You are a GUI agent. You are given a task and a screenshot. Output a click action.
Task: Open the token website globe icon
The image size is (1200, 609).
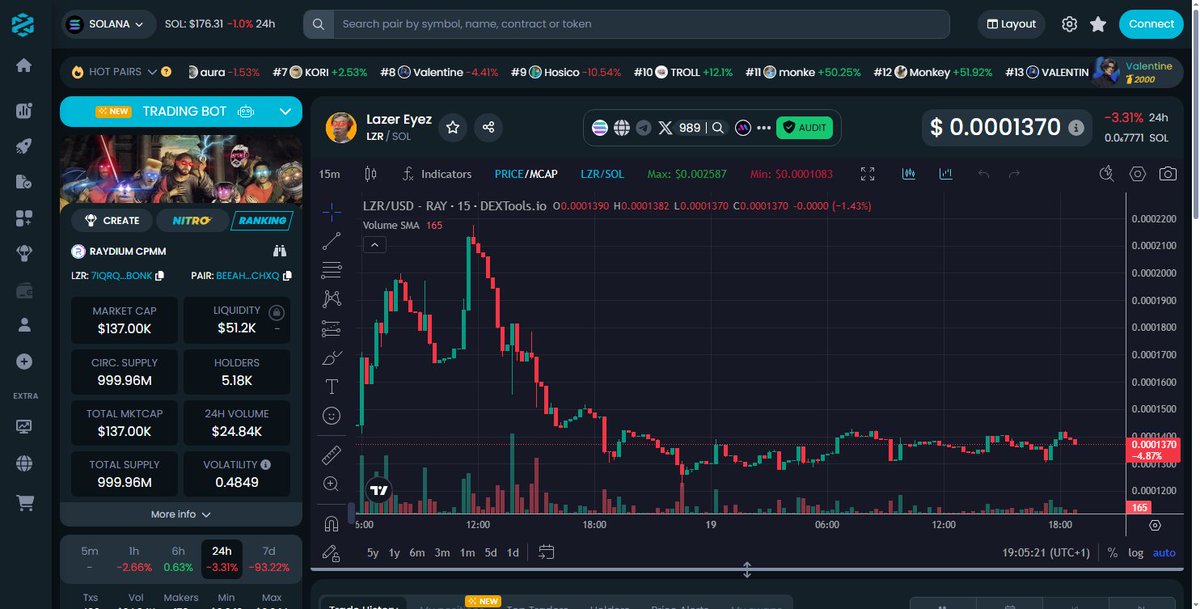[x=621, y=128]
